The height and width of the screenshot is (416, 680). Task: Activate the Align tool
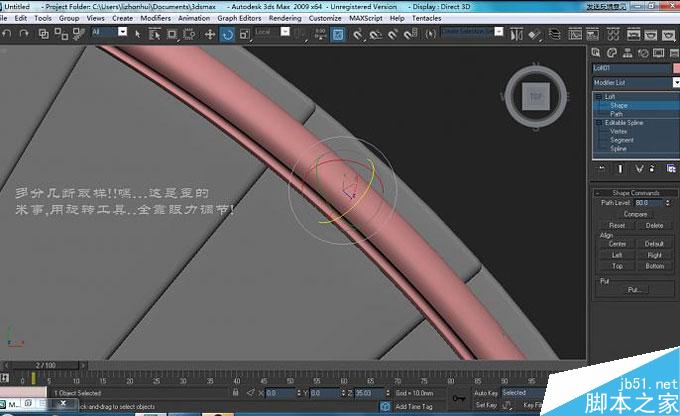535,35
